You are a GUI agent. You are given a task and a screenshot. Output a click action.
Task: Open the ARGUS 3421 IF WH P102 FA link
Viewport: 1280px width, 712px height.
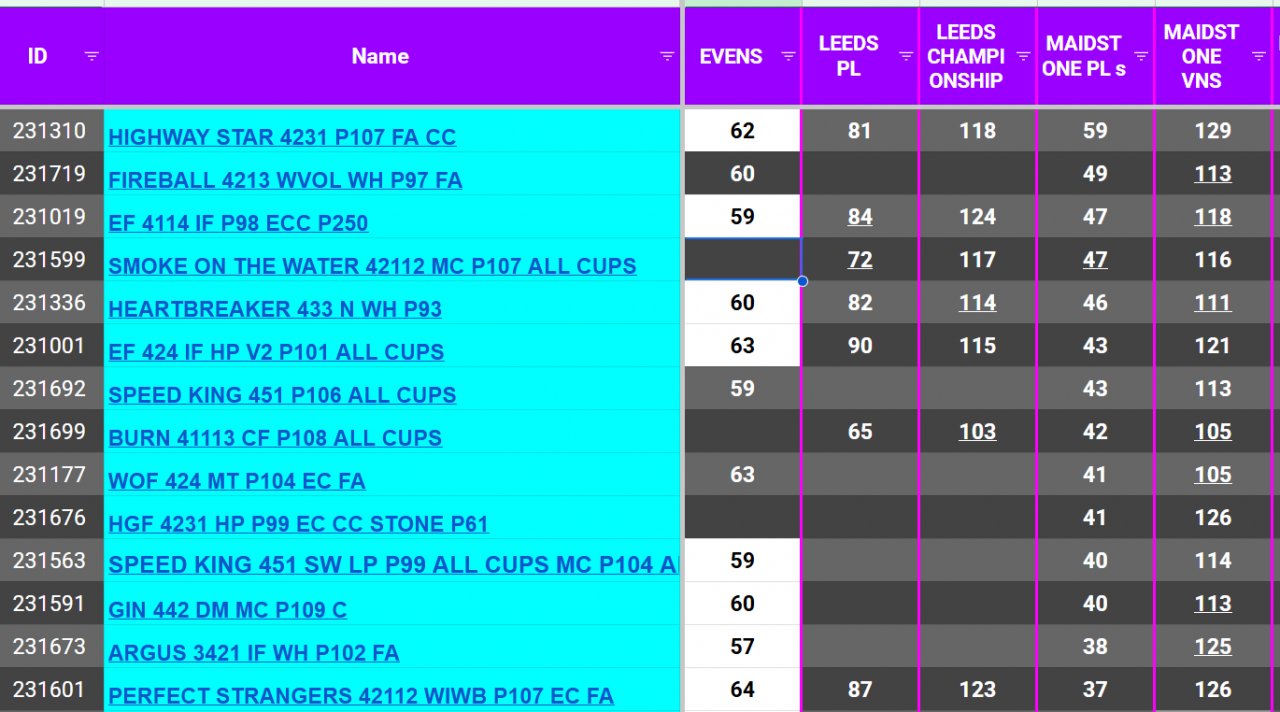coord(254,653)
